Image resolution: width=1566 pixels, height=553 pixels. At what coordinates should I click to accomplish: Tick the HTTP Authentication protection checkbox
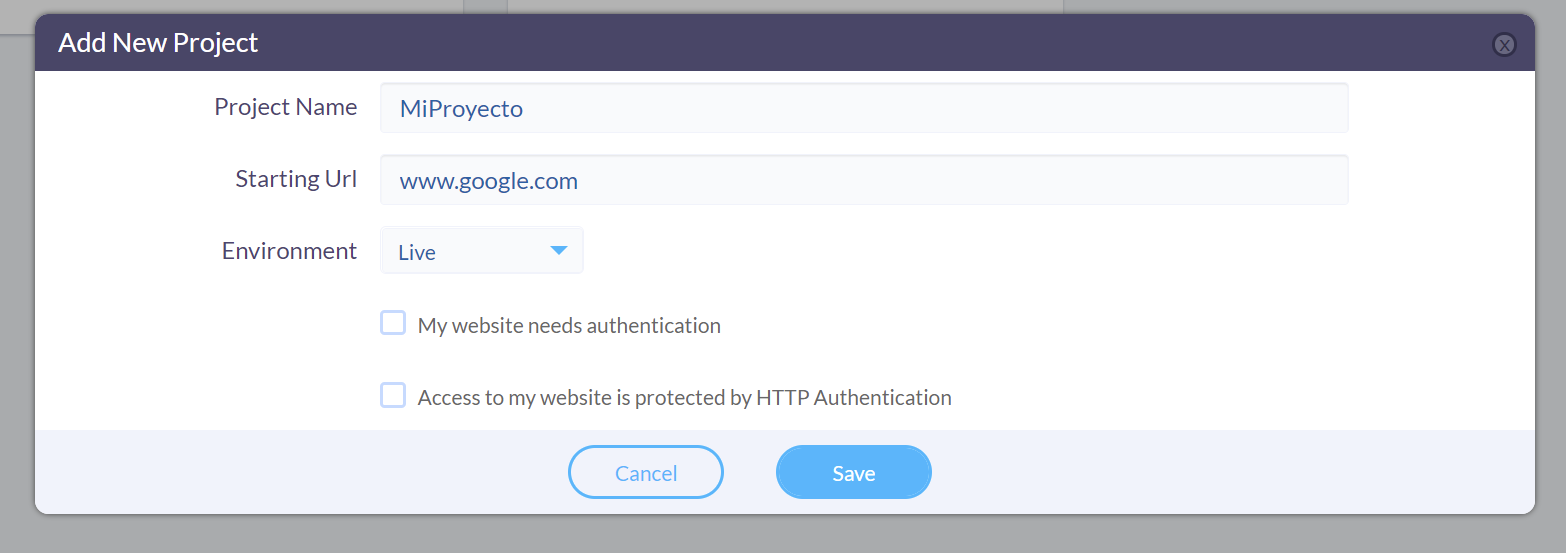click(x=393, y=395)
